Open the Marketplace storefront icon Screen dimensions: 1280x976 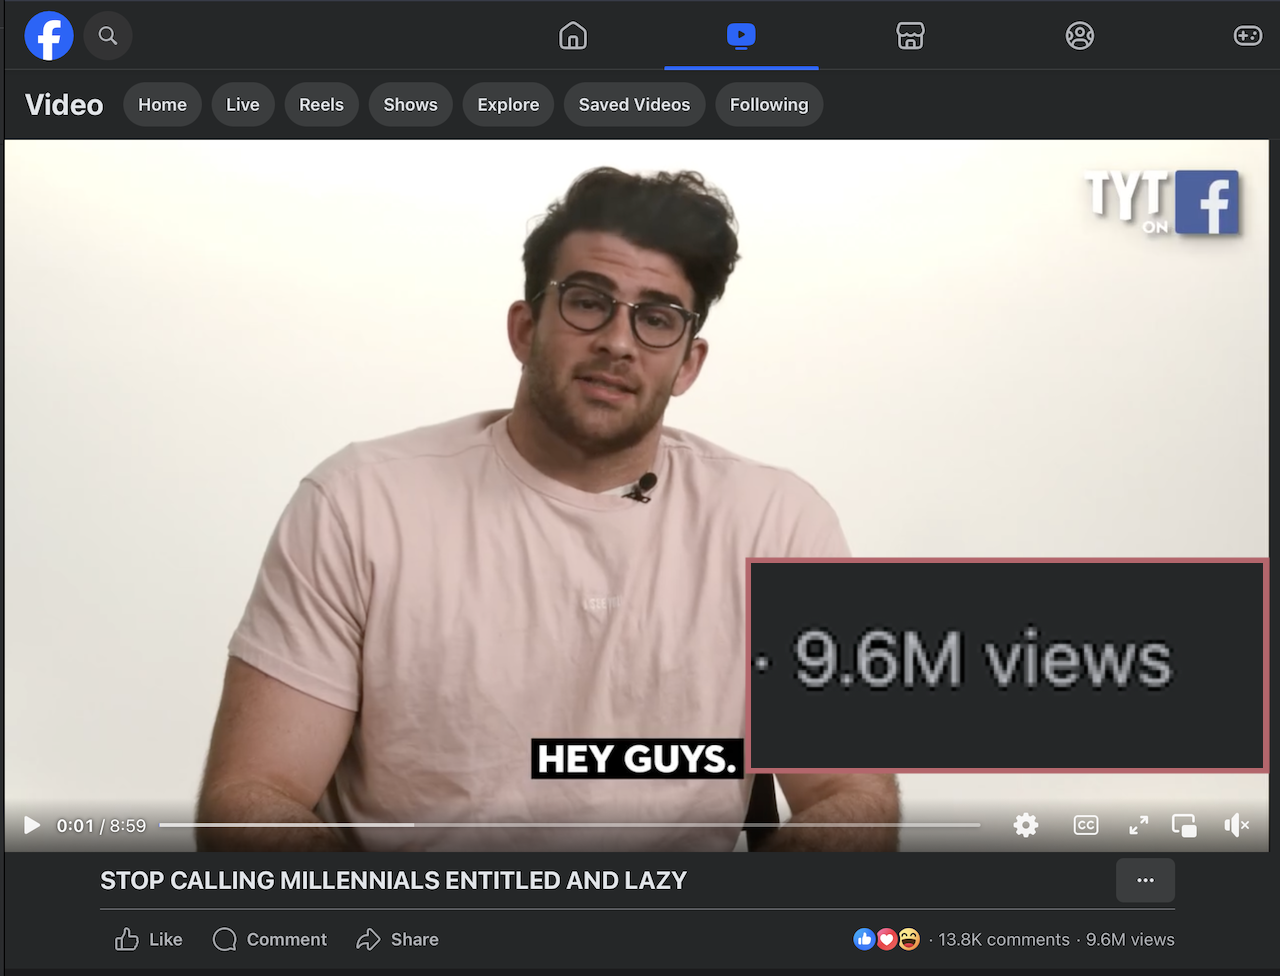(x=910, y=36)
